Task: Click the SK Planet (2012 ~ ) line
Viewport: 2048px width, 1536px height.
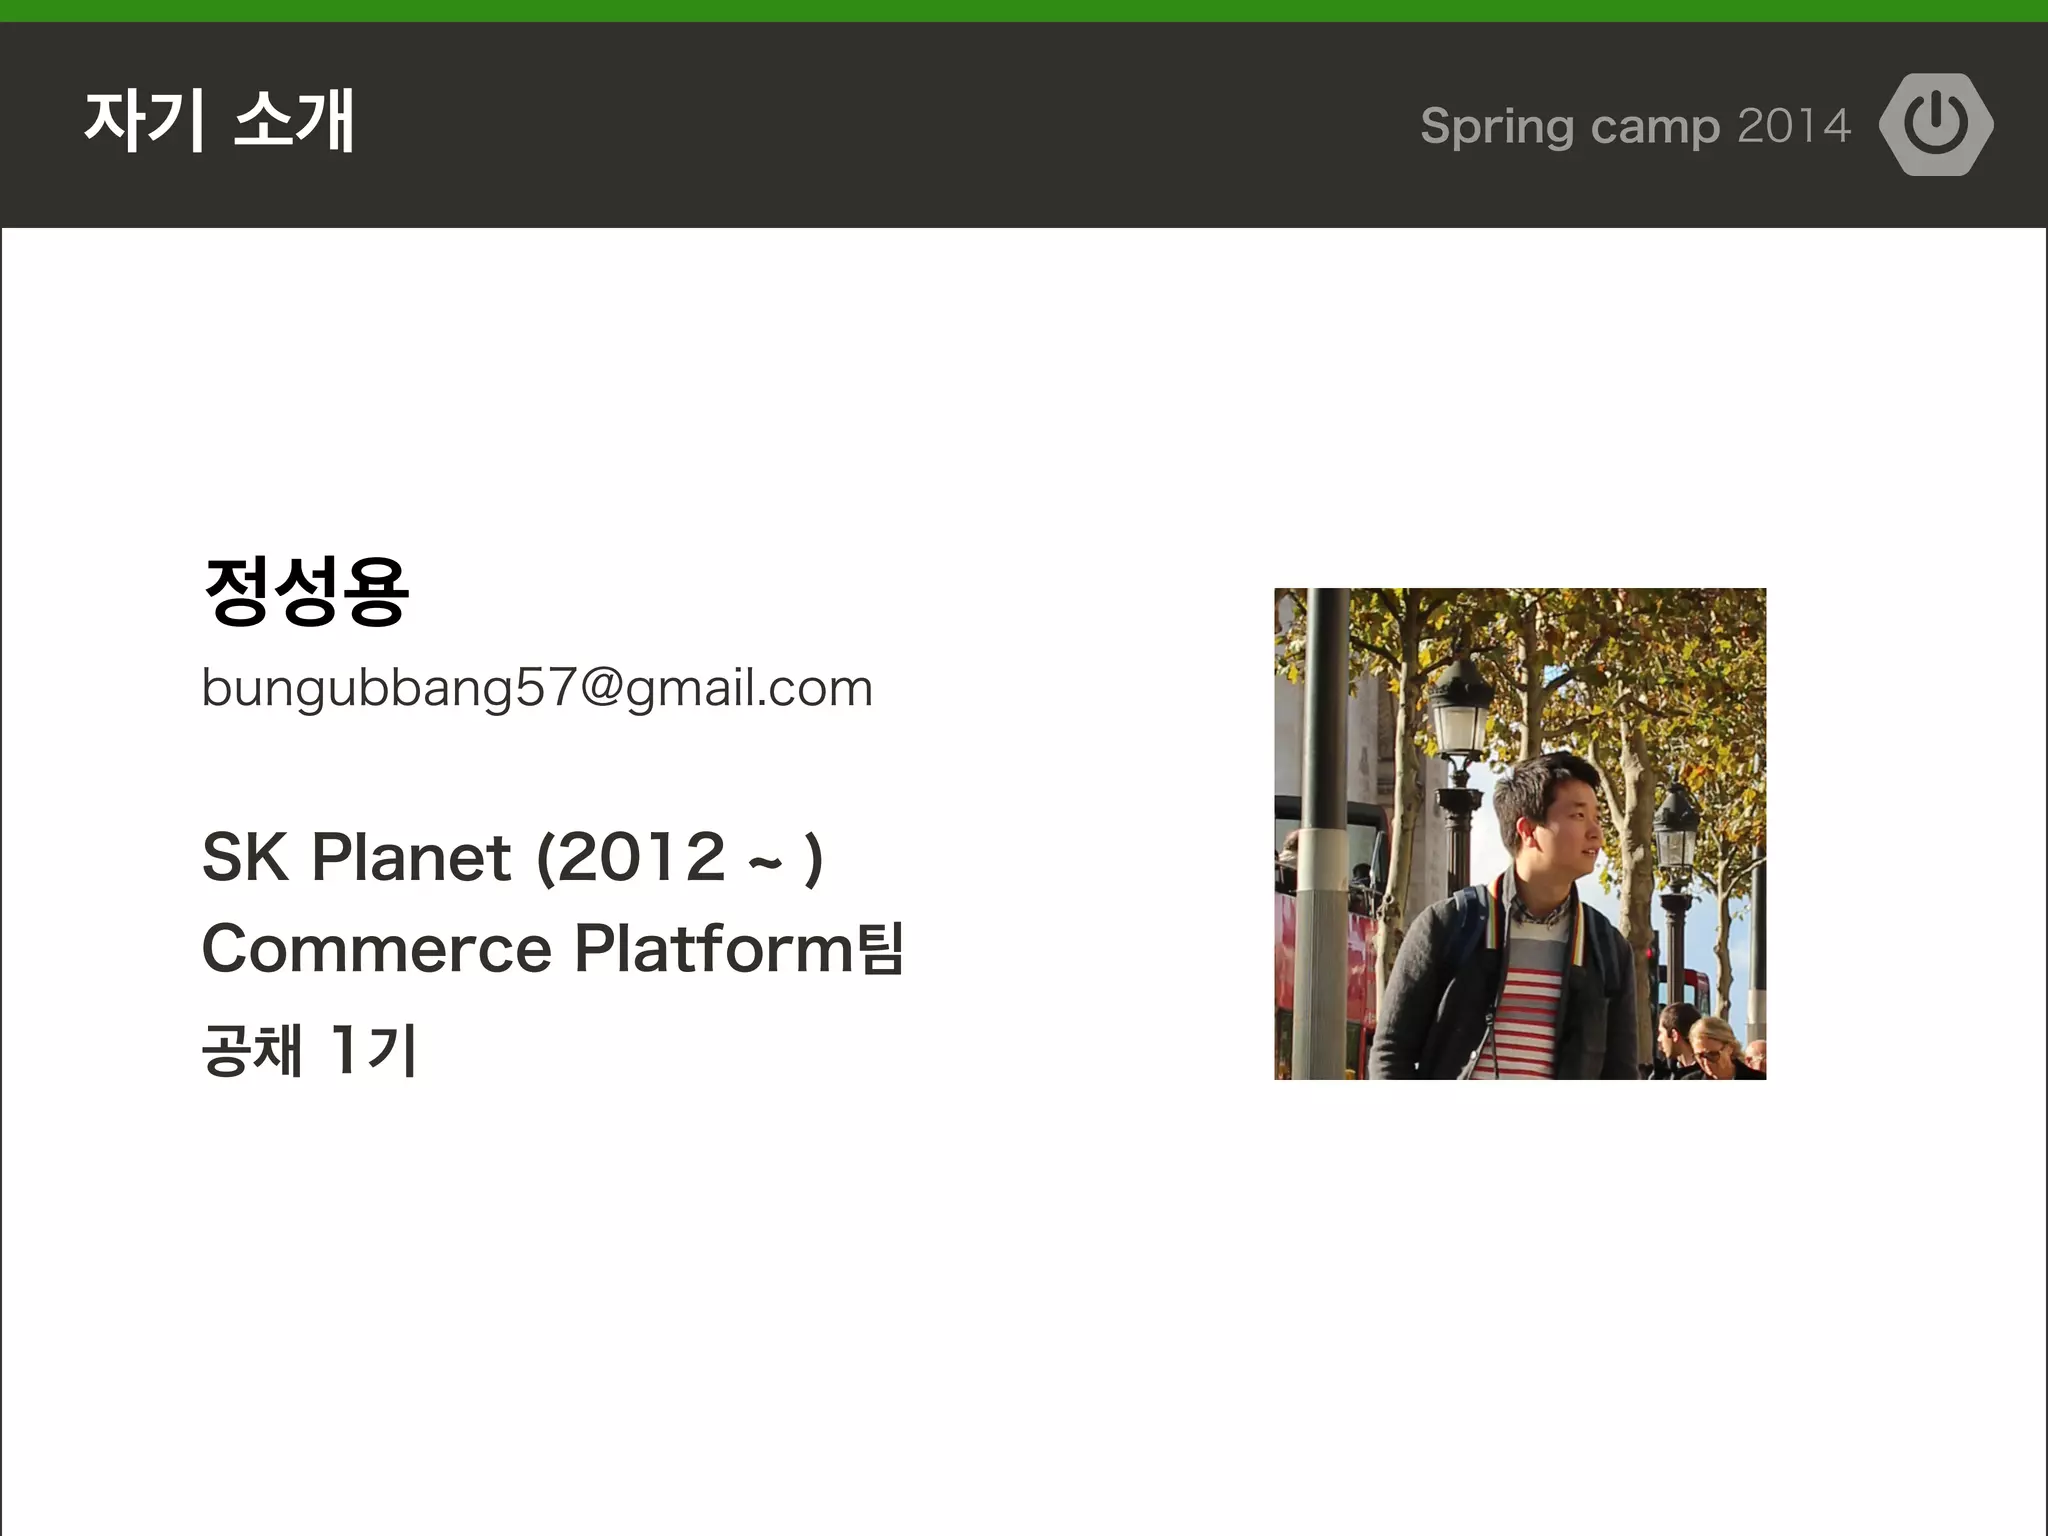Action: [x=513, y=857]
